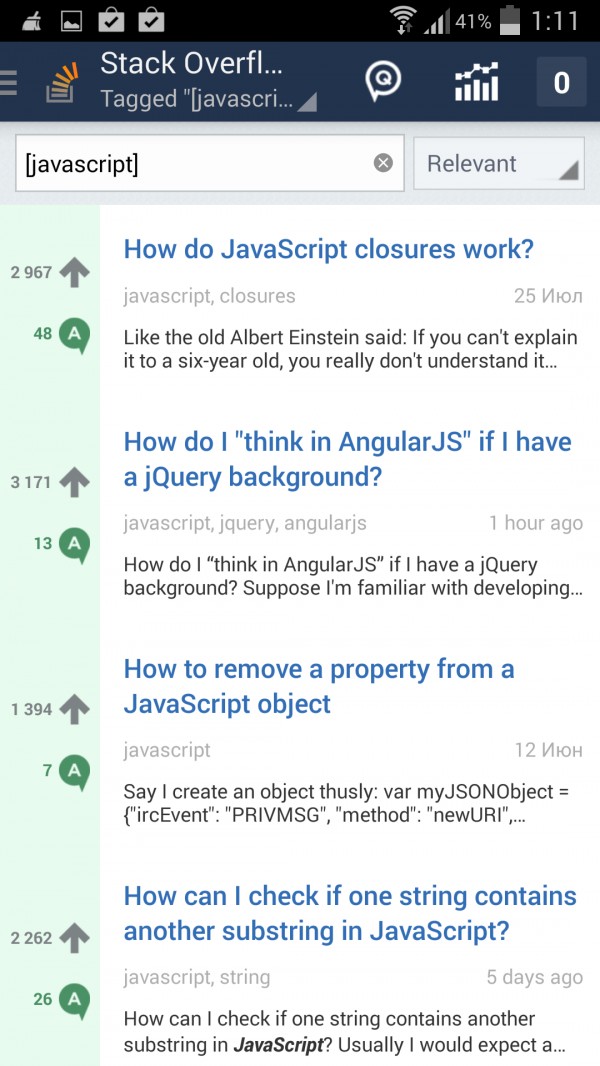Viewport: 600px width, 1066px height.
Task: Expand the Relevant sort dropdown
Action: [499, 164]
